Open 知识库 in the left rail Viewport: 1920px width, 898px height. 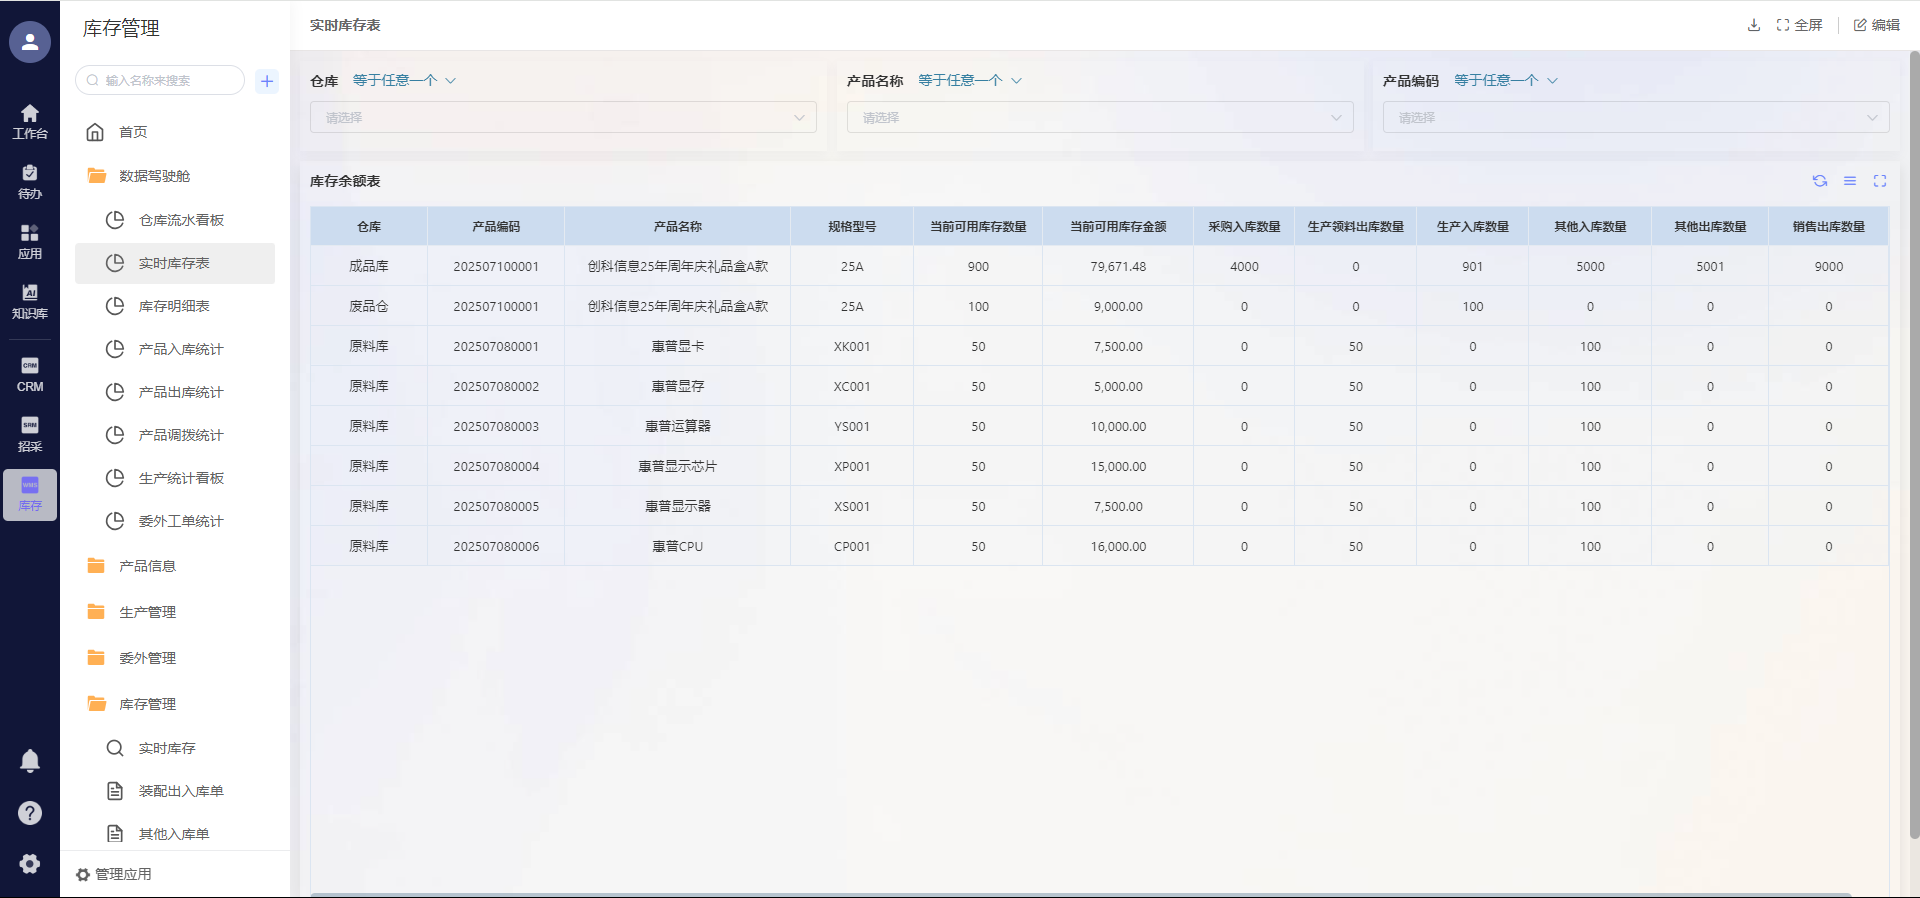click(x=30, y=301)
